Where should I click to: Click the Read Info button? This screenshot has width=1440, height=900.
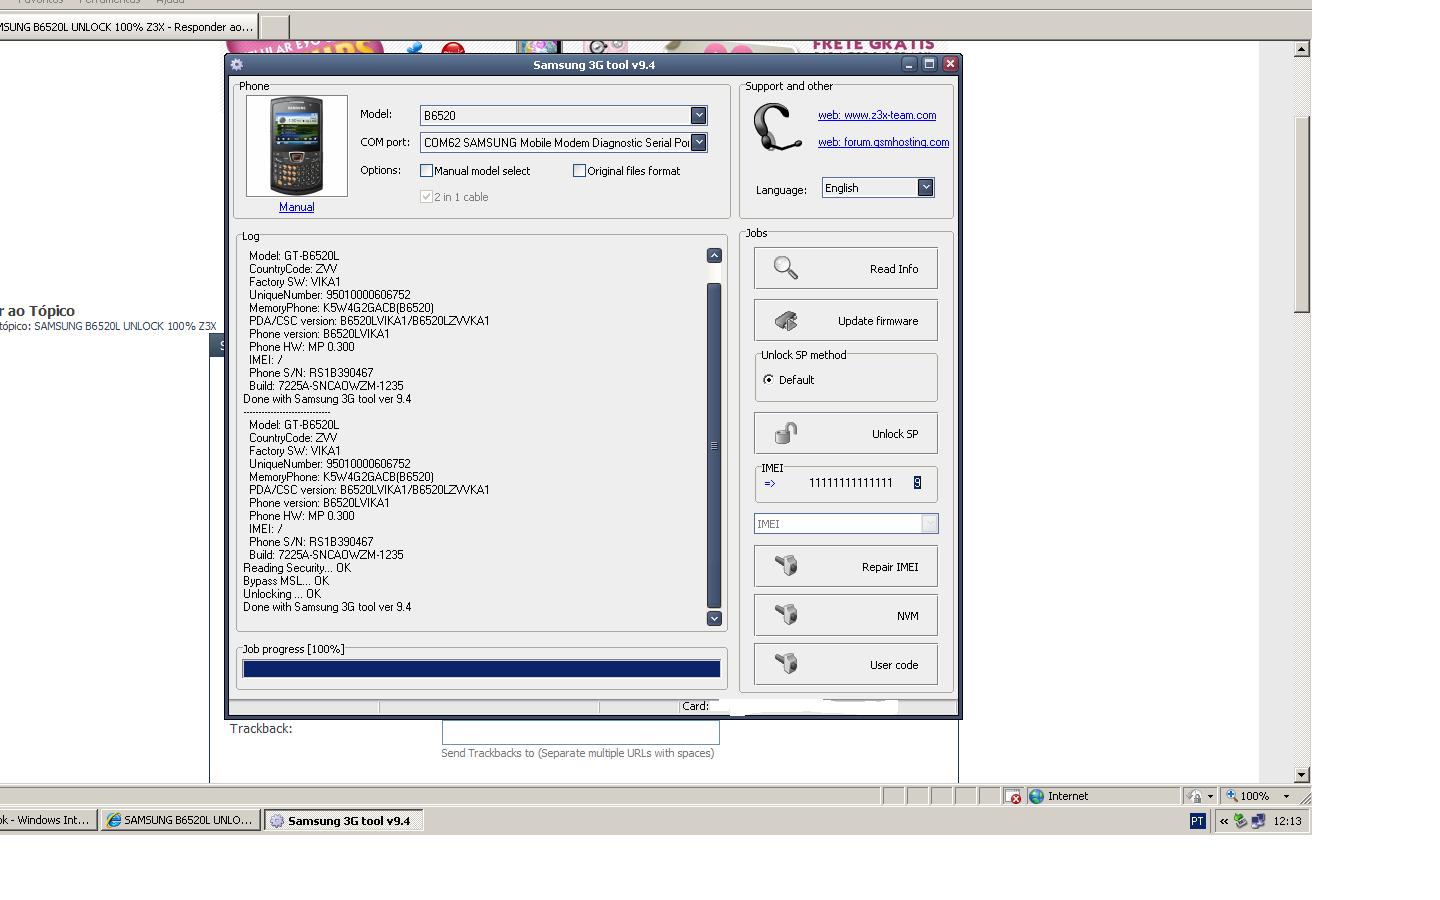point(846,268)
